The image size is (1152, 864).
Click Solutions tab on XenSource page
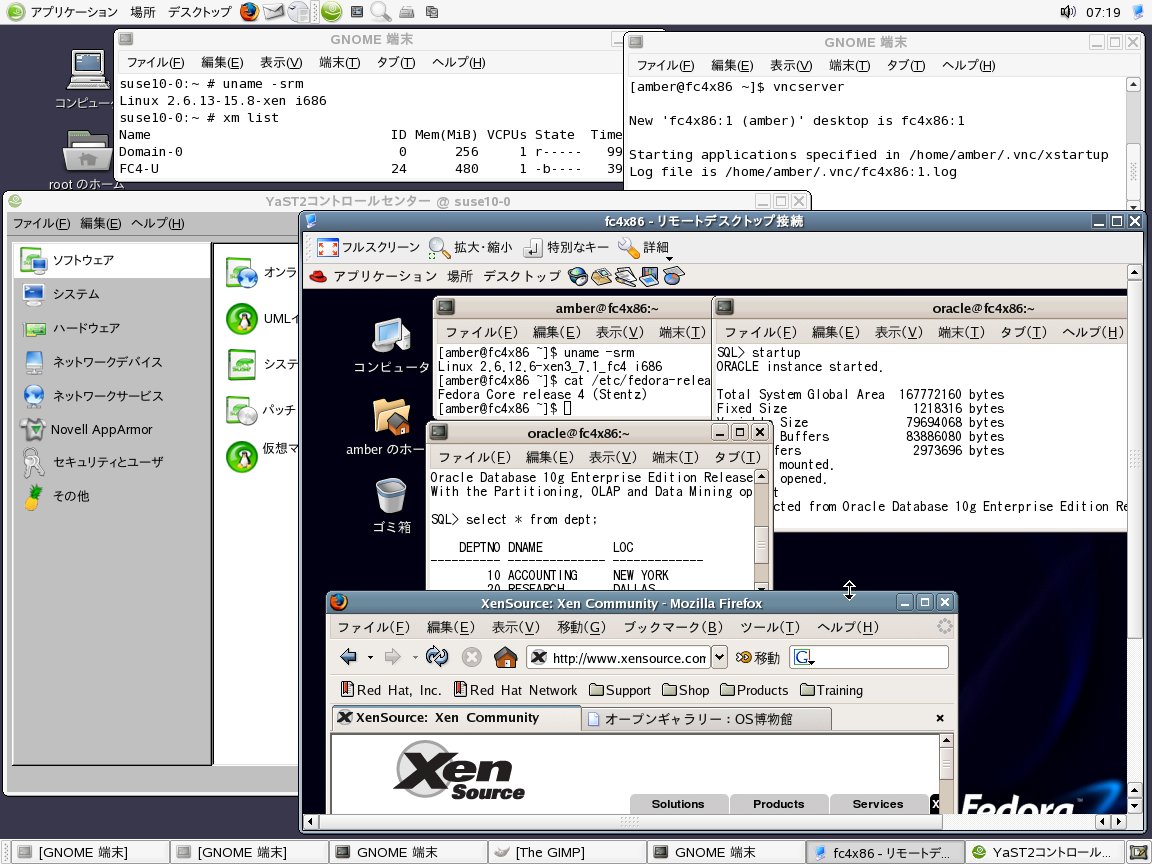point(678,804)
